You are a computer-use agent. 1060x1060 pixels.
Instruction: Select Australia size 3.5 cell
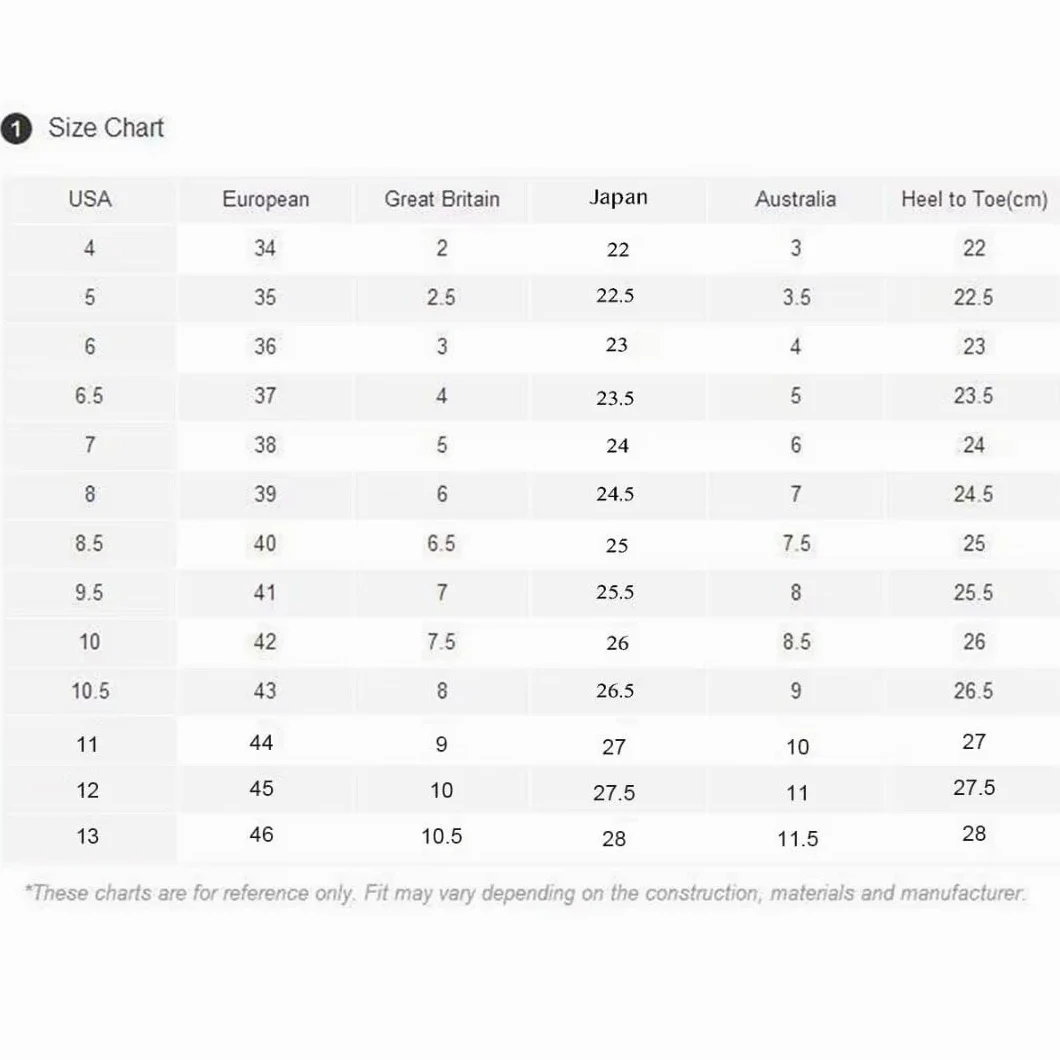[x=796, y=297]
